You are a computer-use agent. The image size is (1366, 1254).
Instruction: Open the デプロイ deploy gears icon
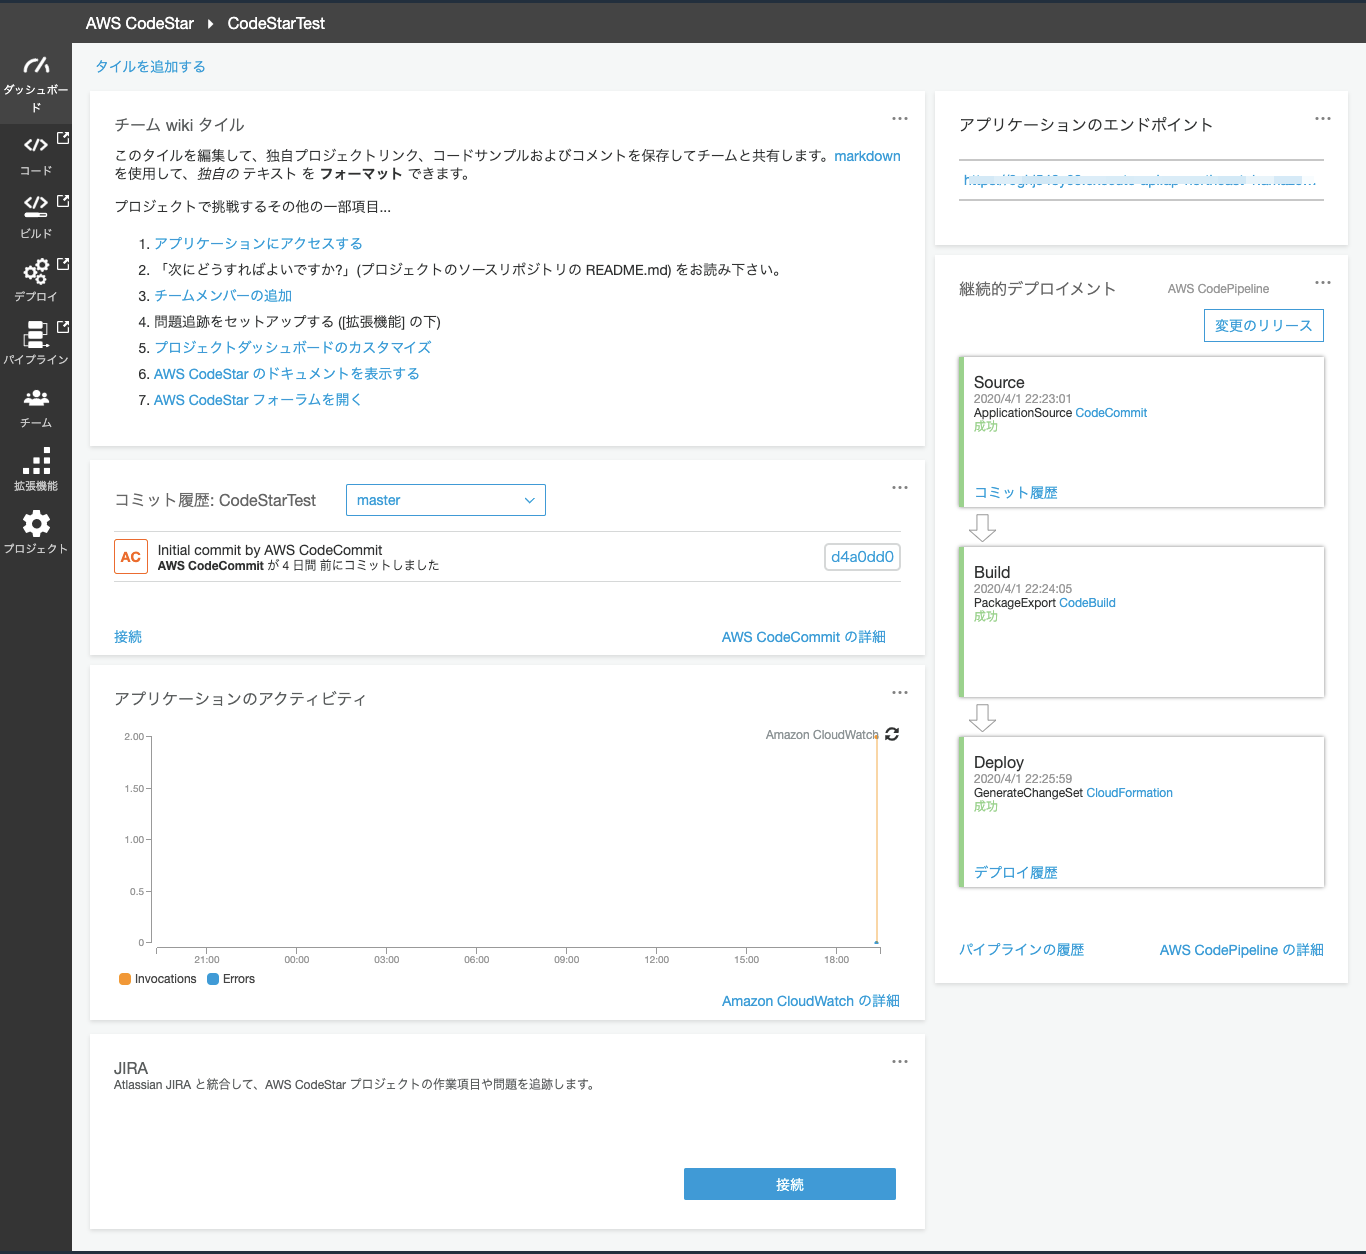tap(36, 270)
